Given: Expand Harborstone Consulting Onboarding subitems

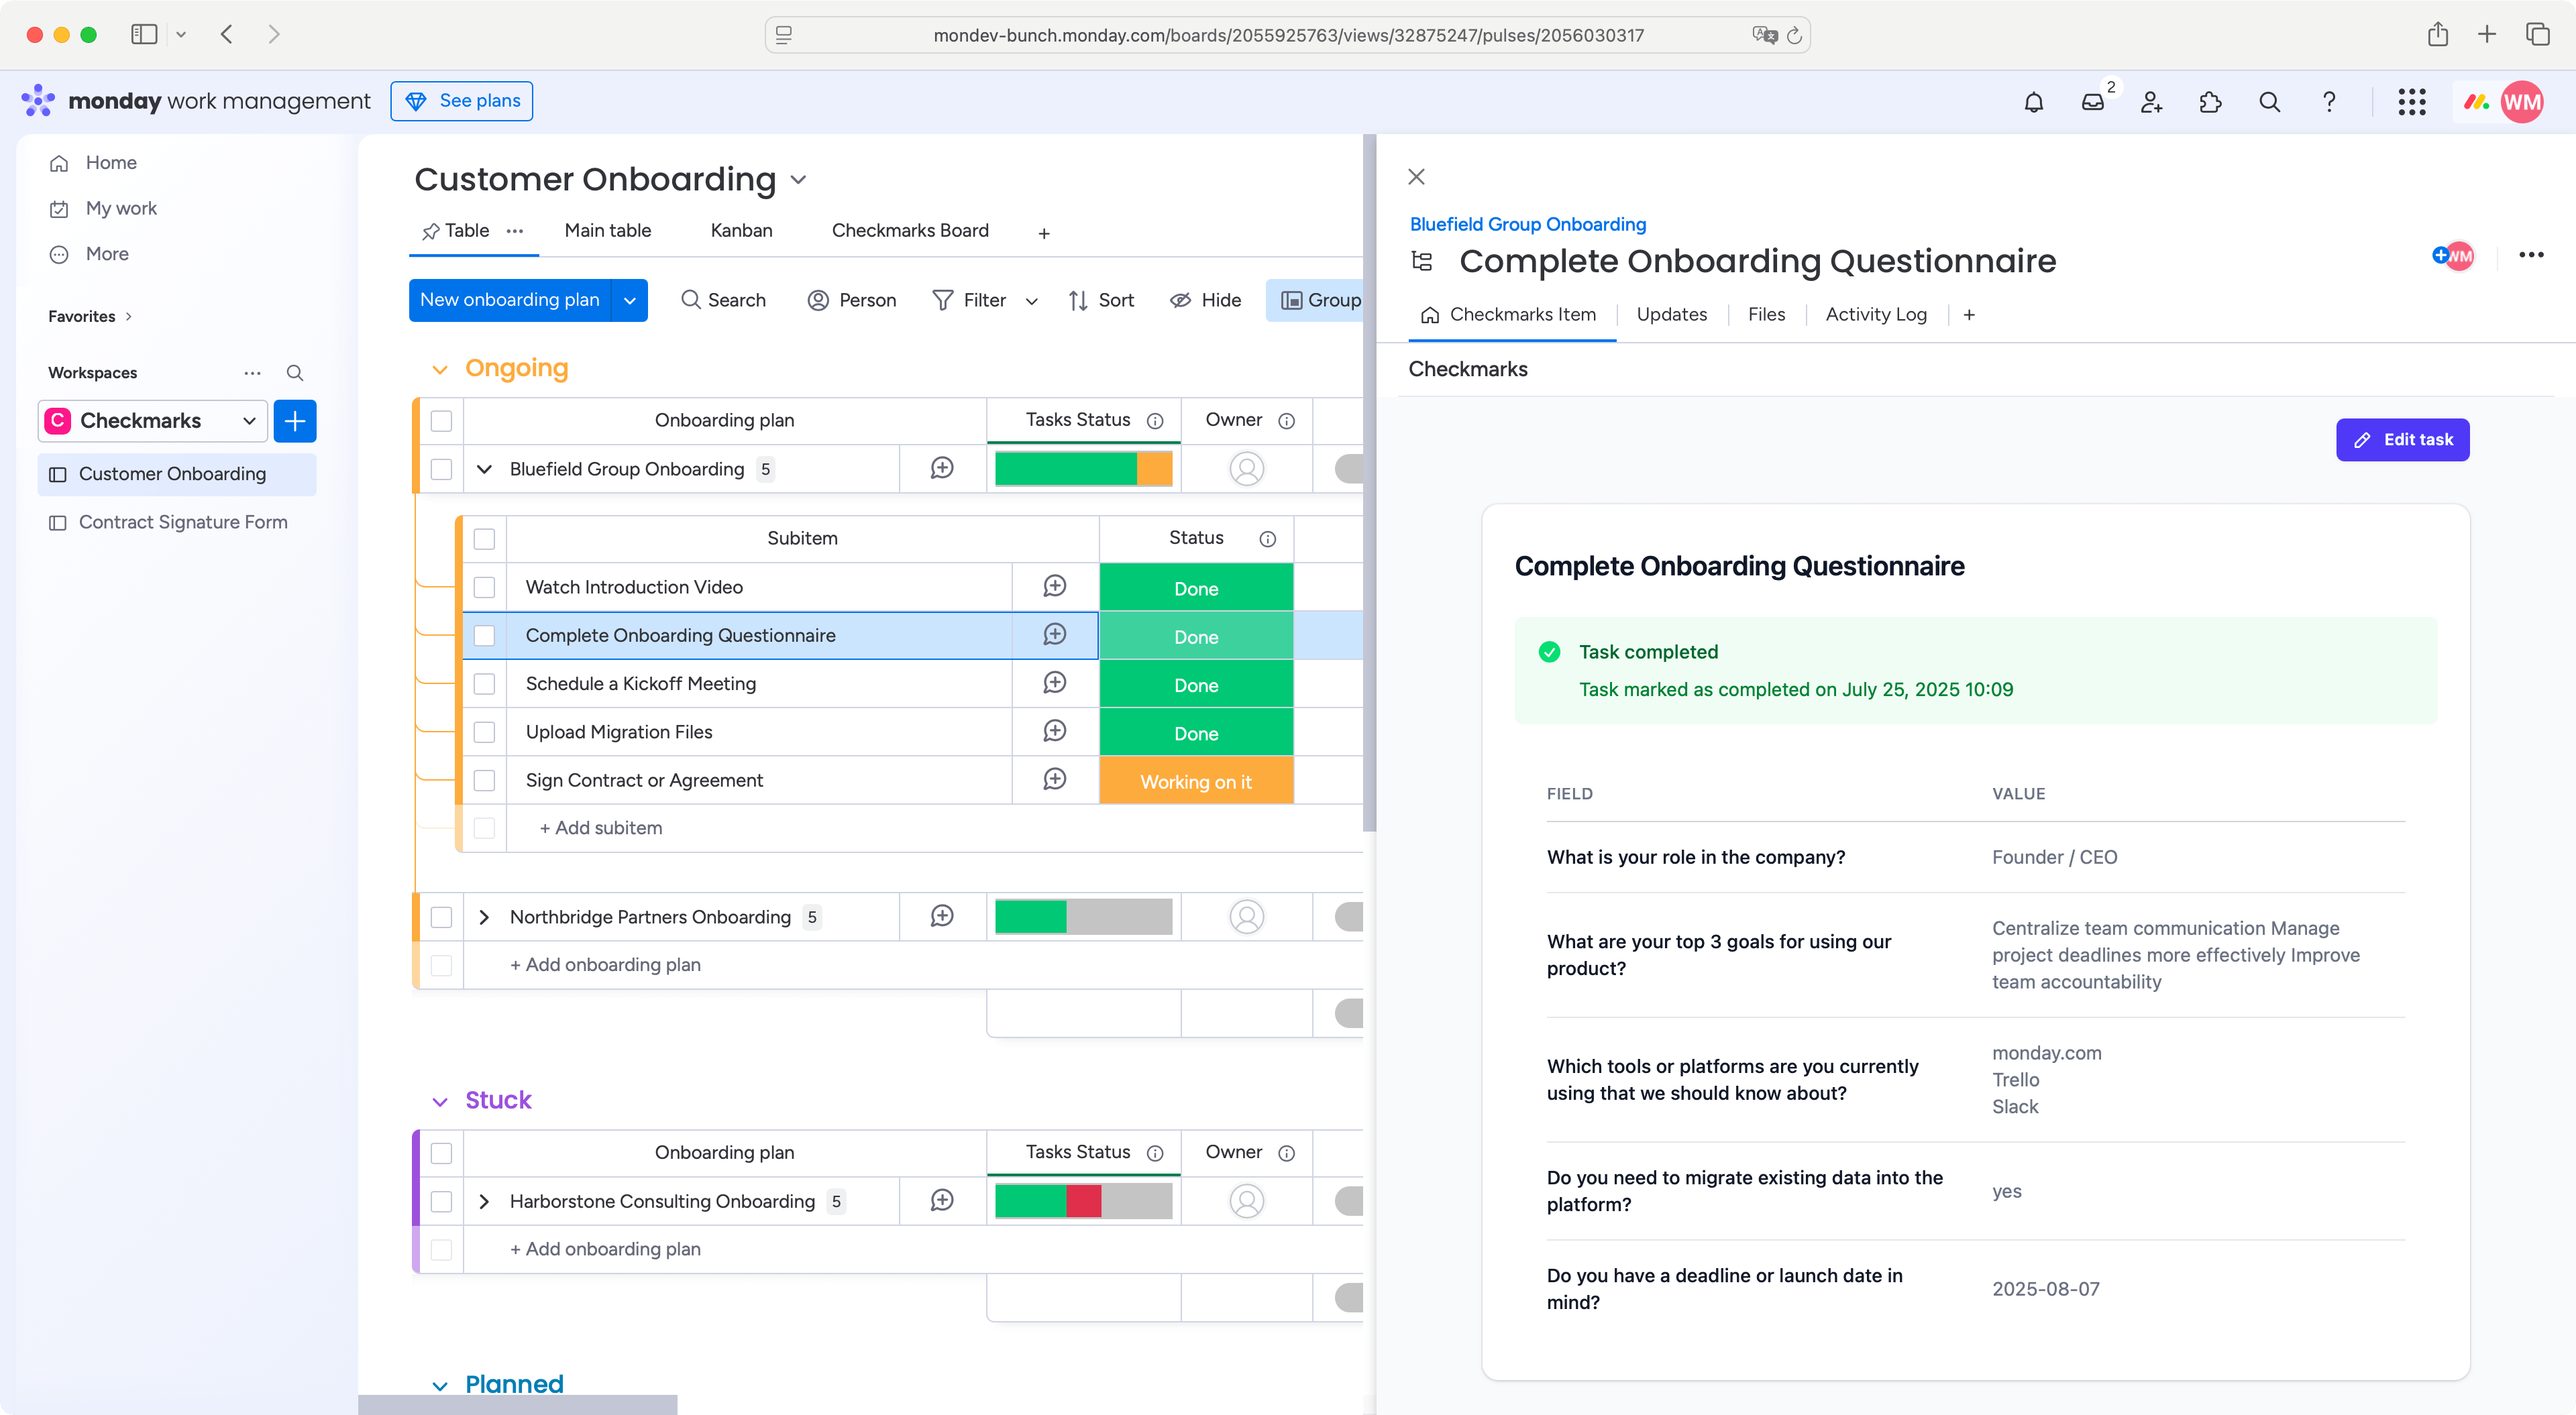Looking at the screenshot, I should (x=484, y=1201).
